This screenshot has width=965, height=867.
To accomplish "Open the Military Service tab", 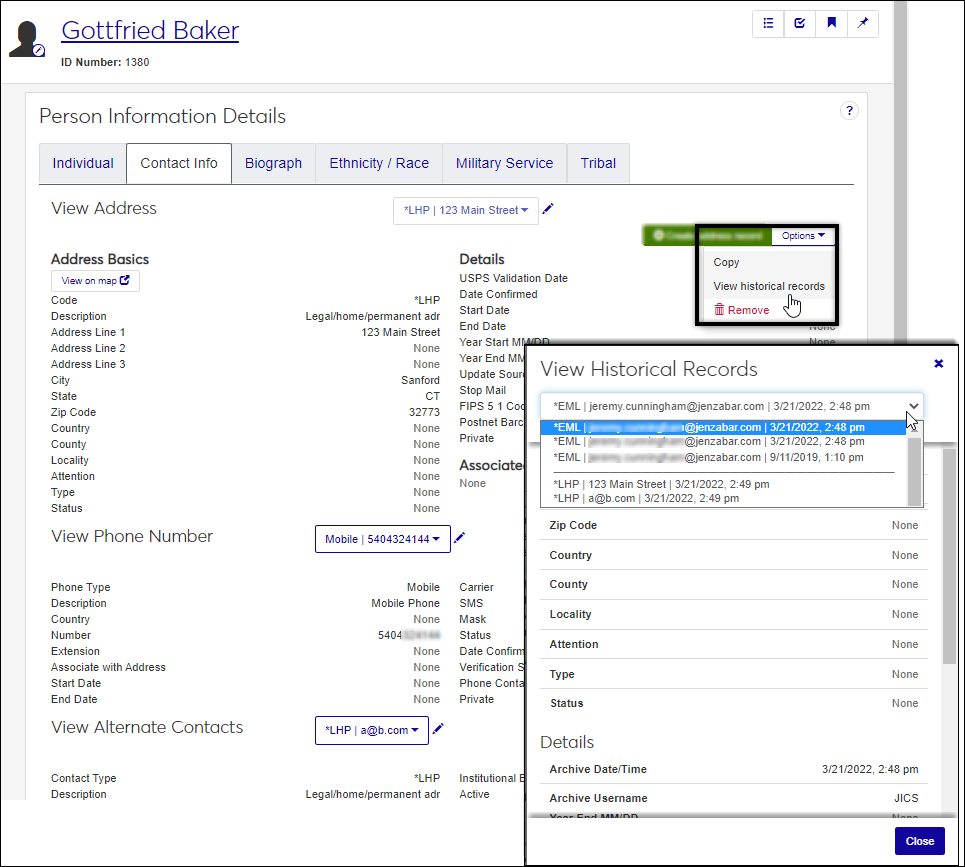I will click(x=504, y=163).
